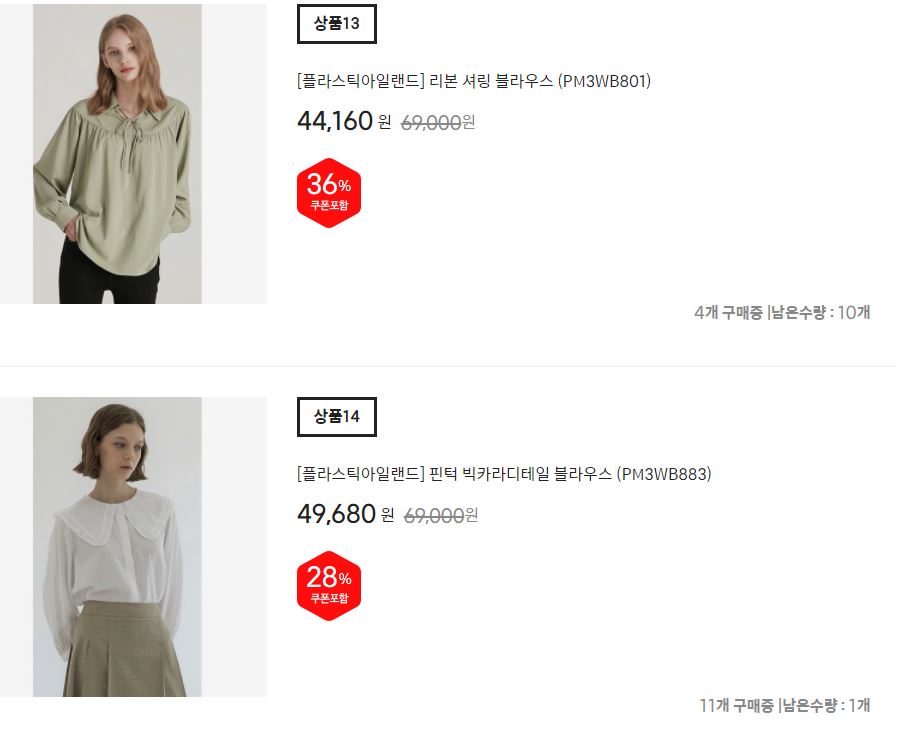
Task: Click the olive skirt in the second product photo
Action: tap(125, 650)
